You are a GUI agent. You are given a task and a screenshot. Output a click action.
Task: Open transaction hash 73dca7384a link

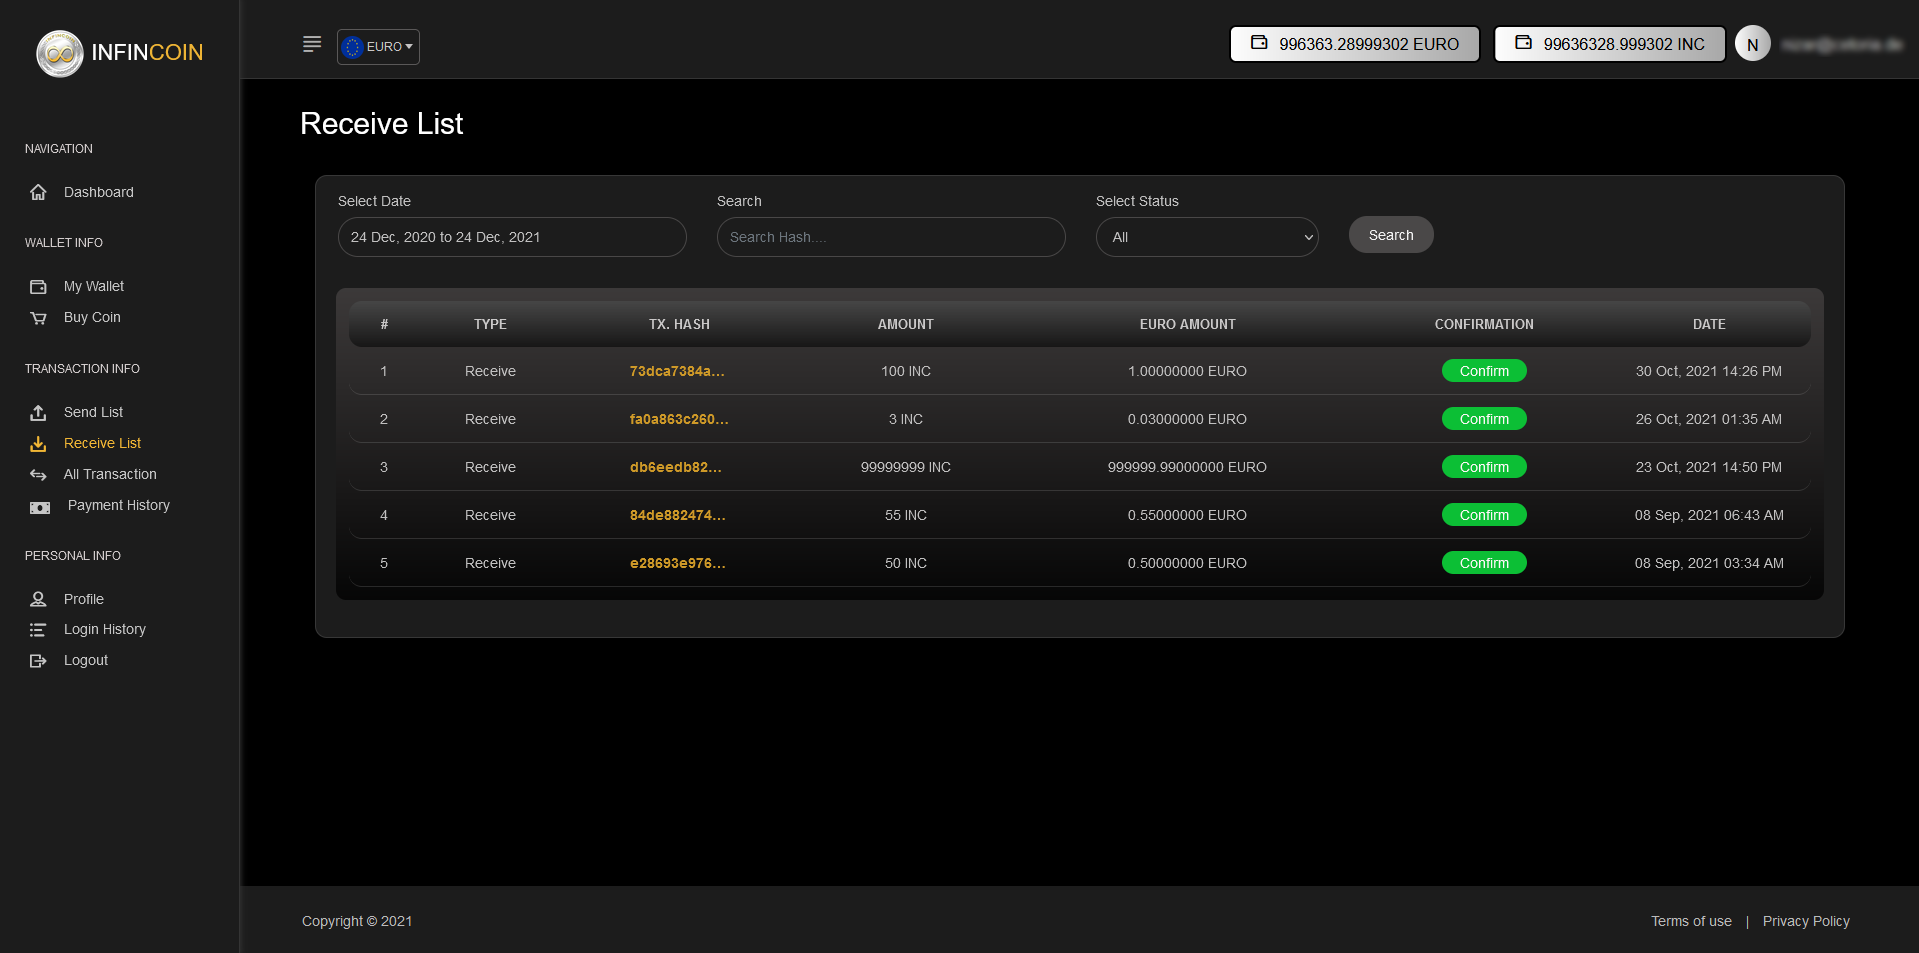click(677, 371)
